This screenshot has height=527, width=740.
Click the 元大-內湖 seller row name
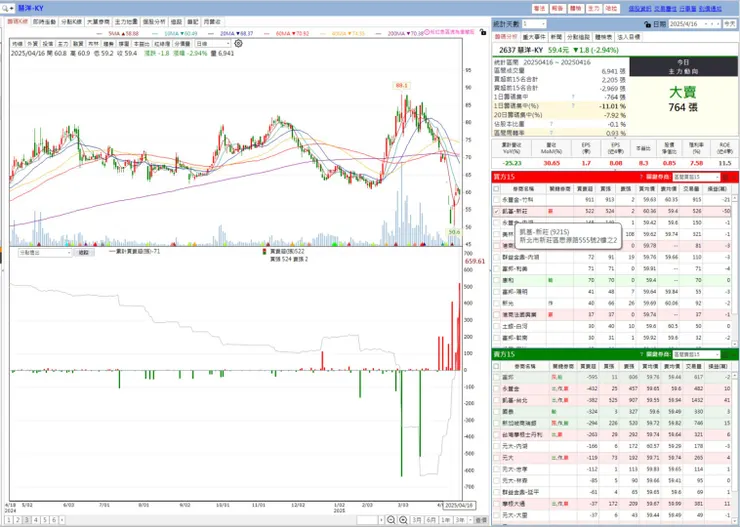[515, 446]
